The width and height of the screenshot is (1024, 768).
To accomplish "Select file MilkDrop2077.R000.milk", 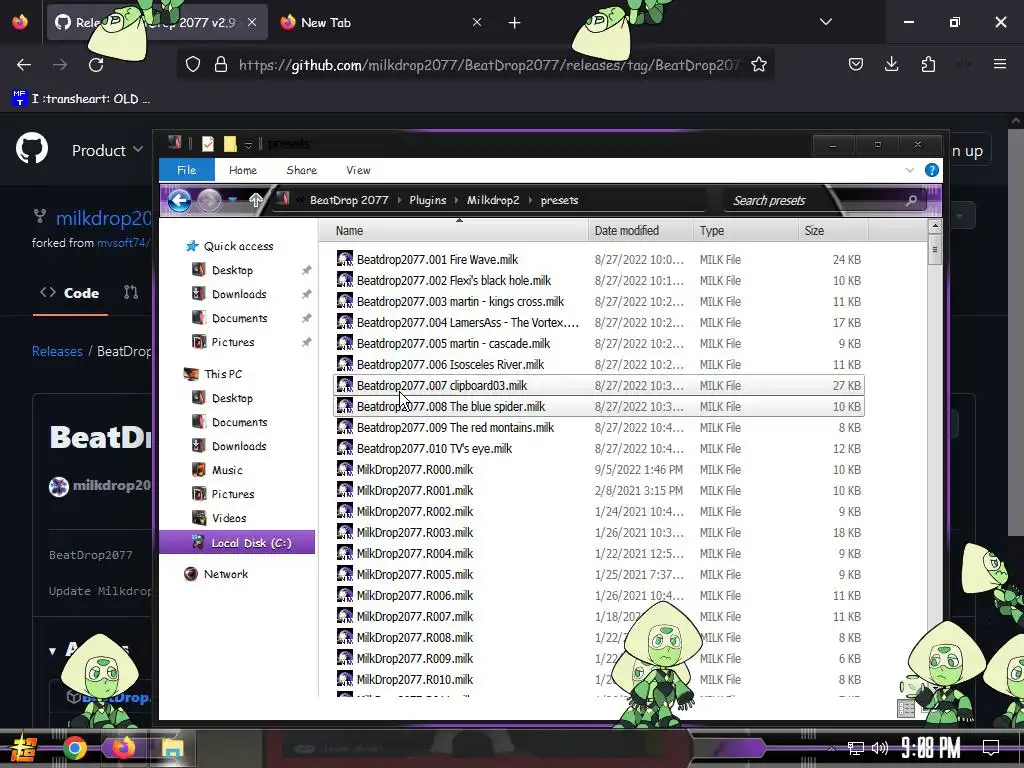I will [x=598, y=470].
